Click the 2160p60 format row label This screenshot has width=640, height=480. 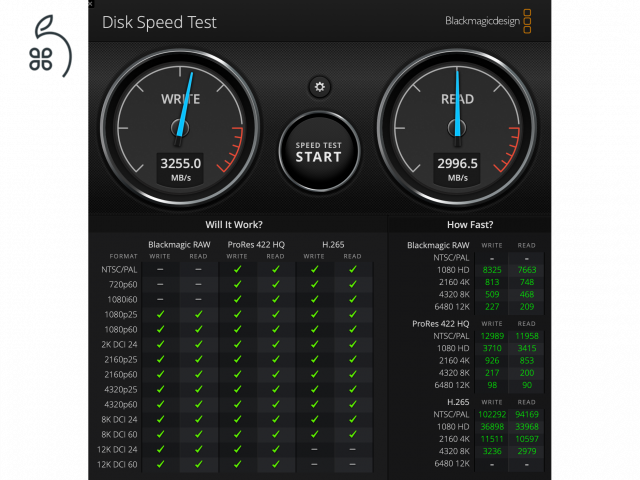[x=121, y=374]
